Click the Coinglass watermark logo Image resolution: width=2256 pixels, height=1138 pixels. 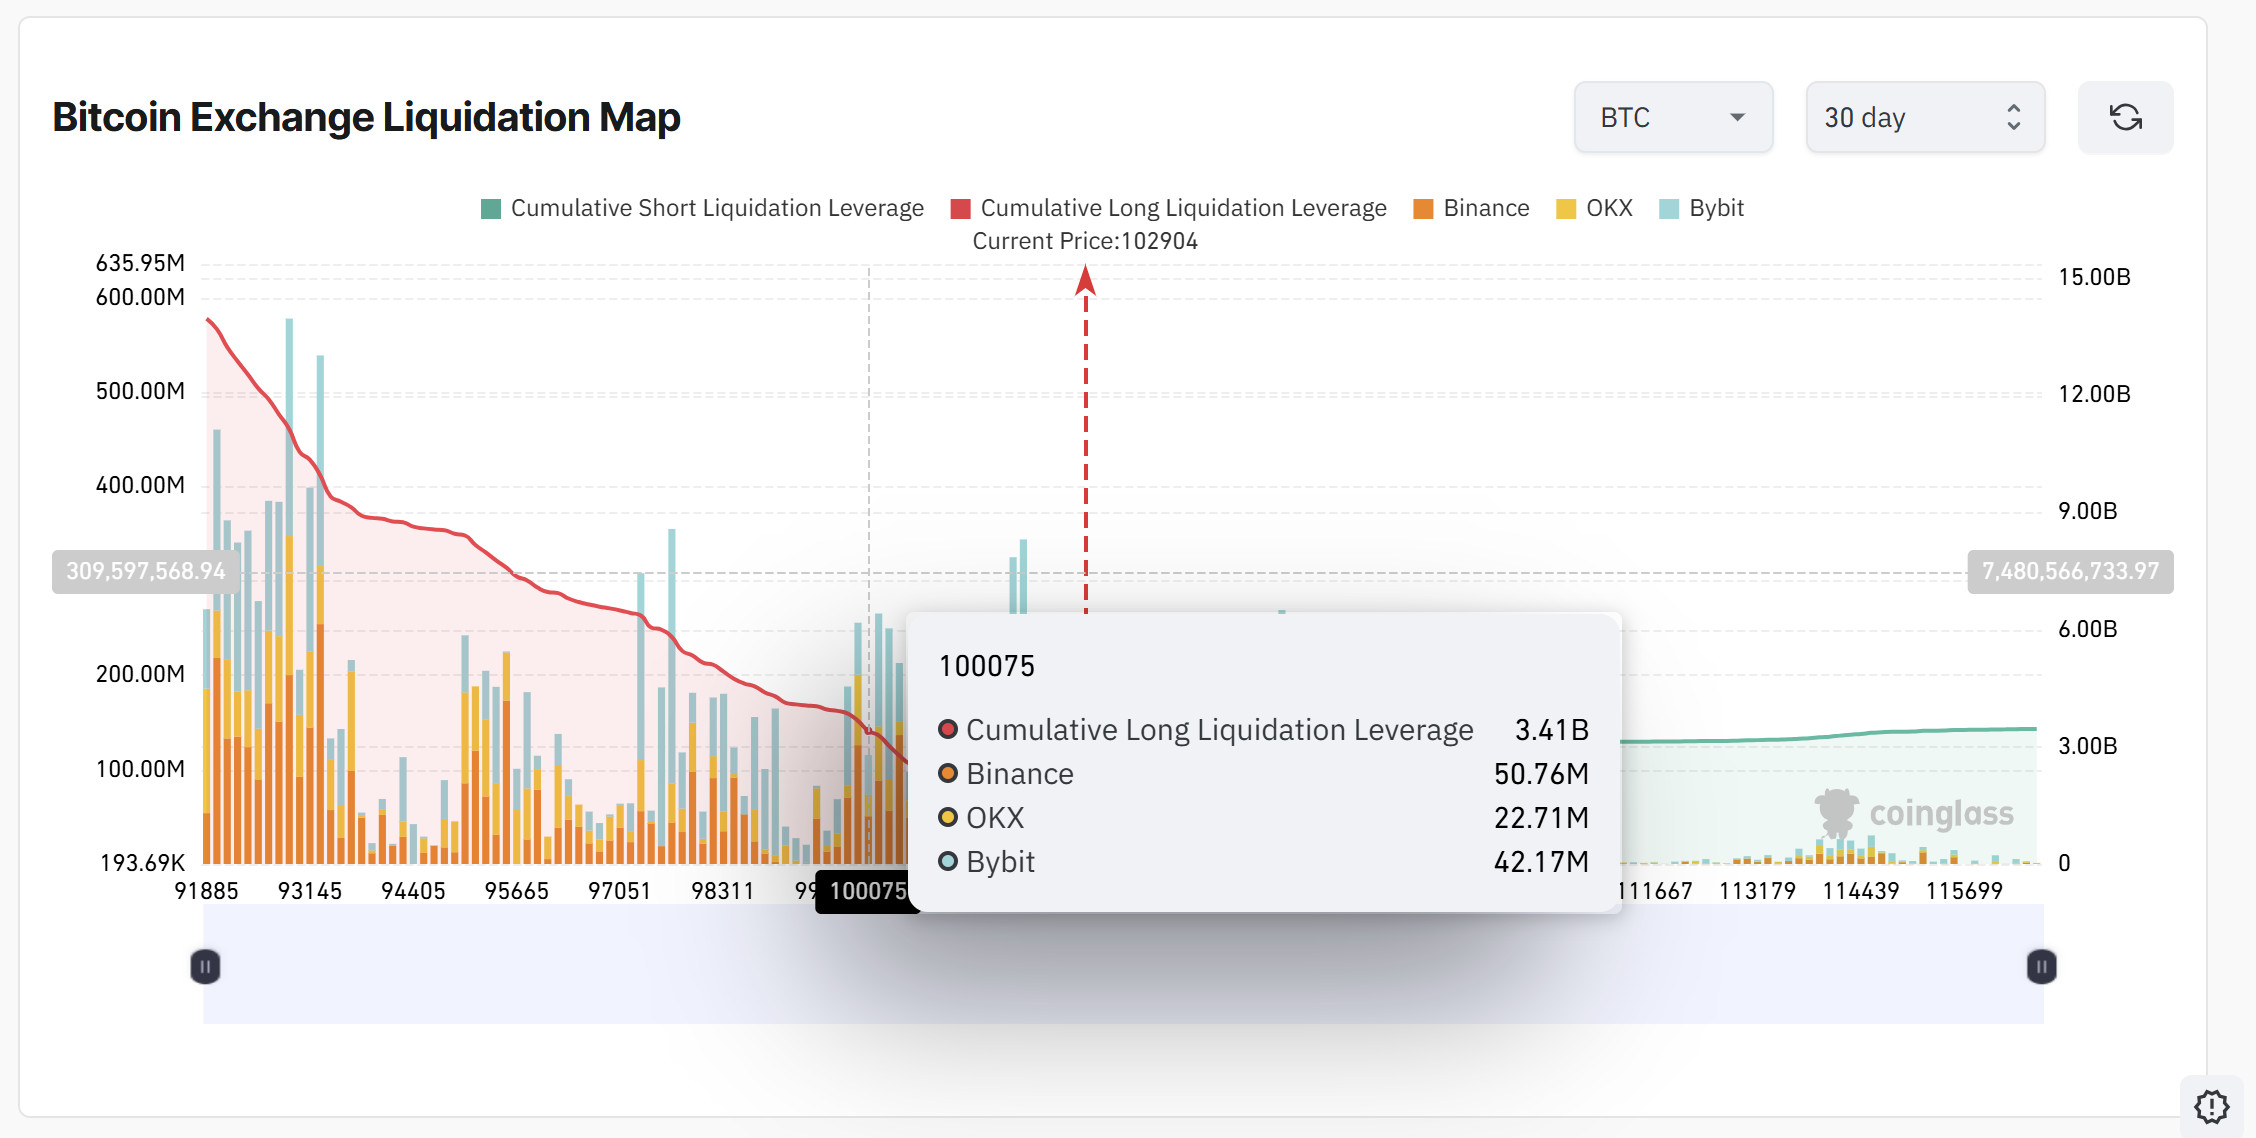click(x=1836, y=812)
